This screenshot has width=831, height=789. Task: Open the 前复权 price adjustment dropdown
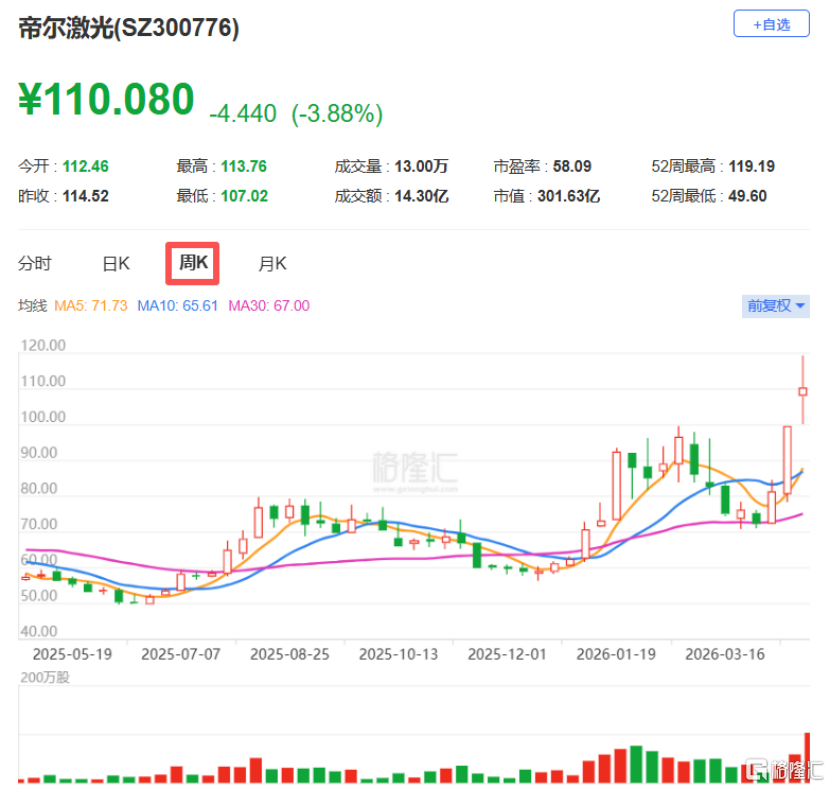coord(775,307)
